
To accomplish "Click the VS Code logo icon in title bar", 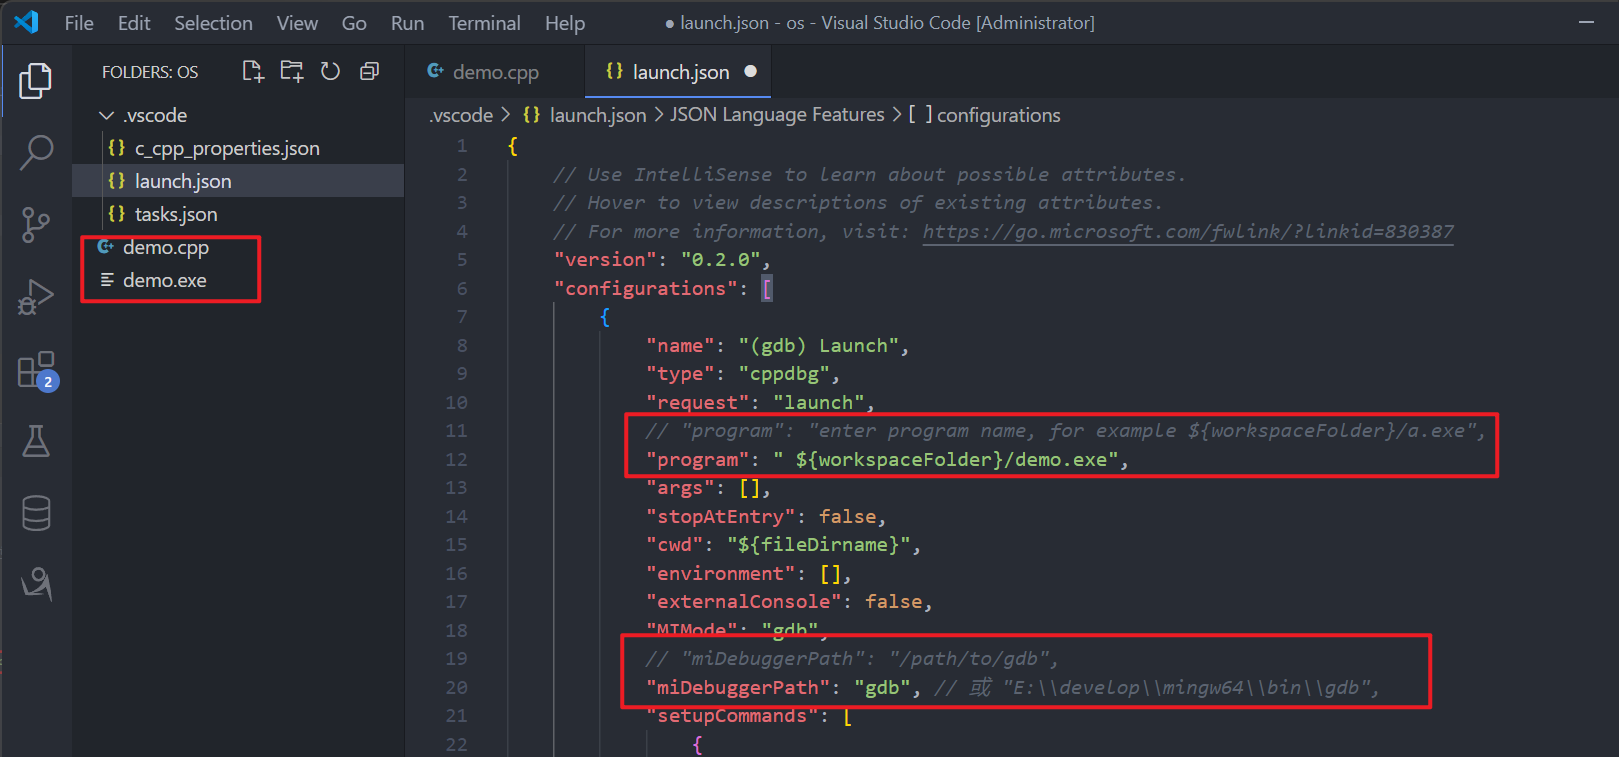I will tap(27, 22).
